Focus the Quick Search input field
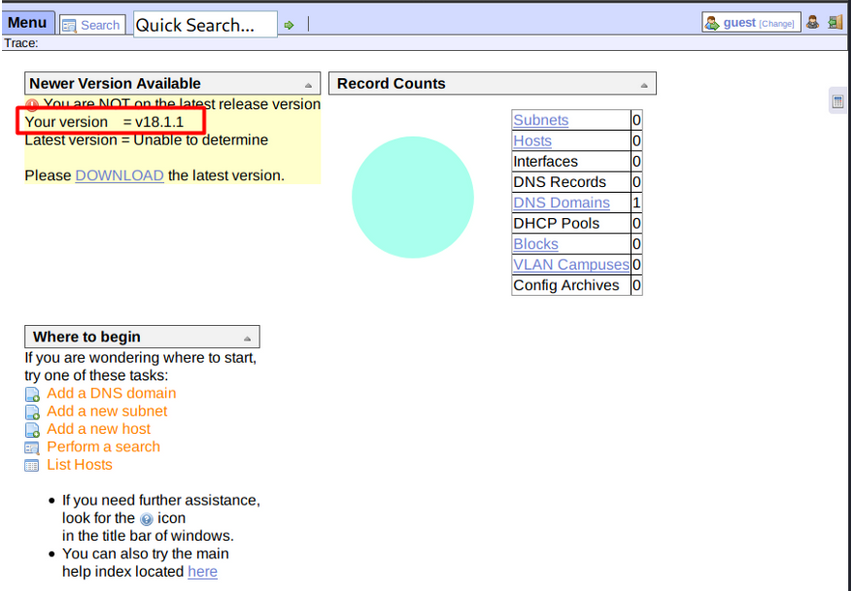 point(205,25)
